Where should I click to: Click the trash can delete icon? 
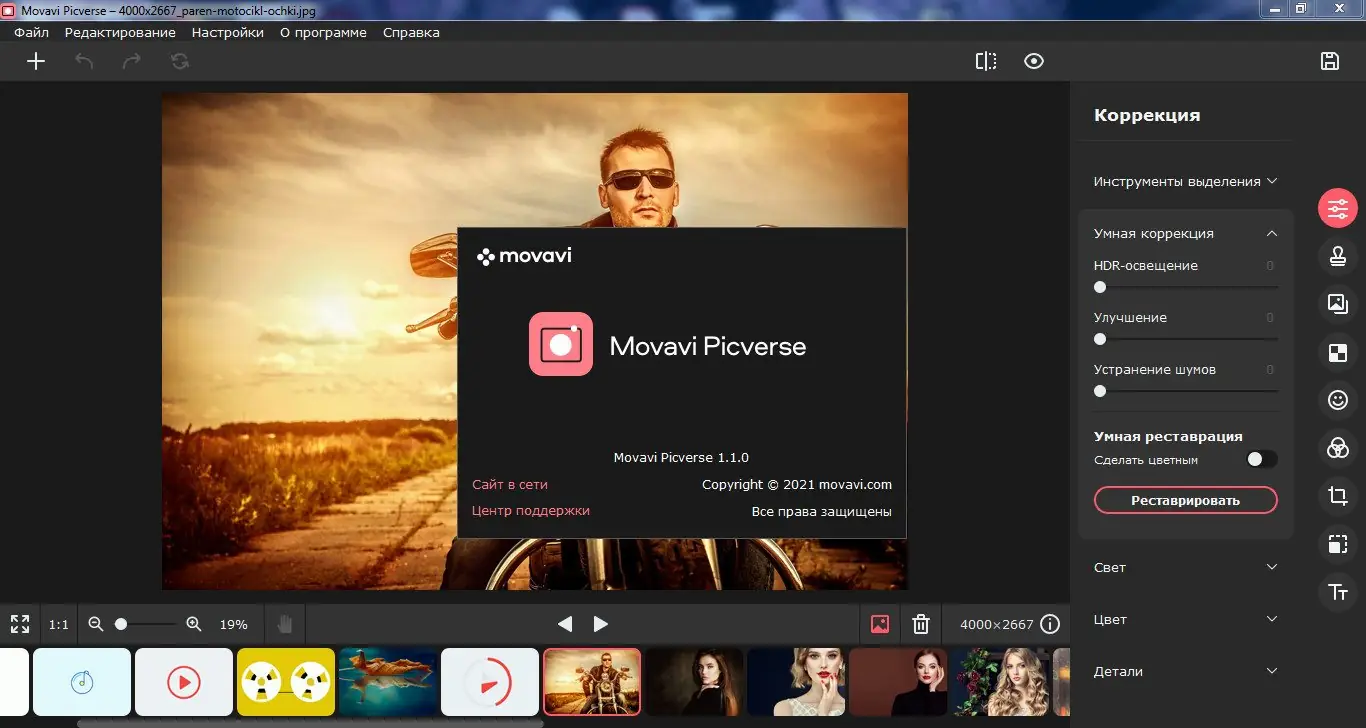point(921,624)
